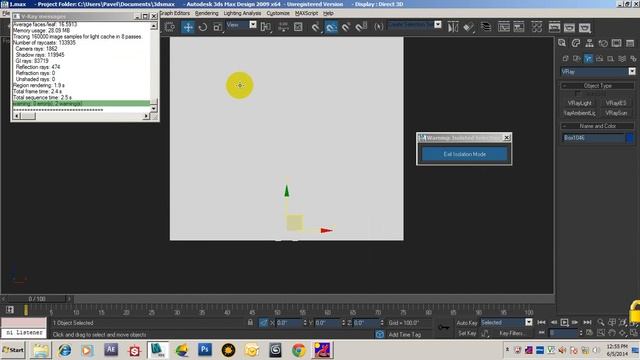Open the Schematic View icon
640x360 pixels.
click(519, 27)
